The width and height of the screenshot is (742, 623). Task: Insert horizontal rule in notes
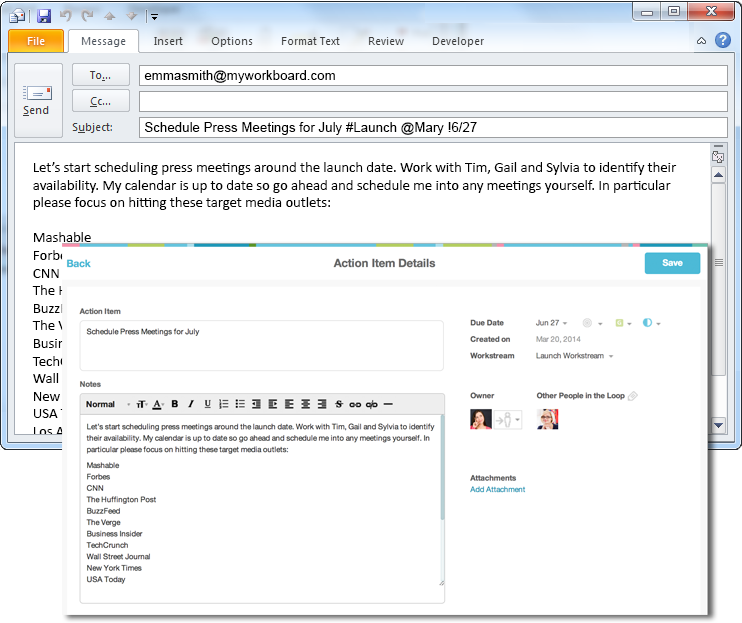coord(388,404)
